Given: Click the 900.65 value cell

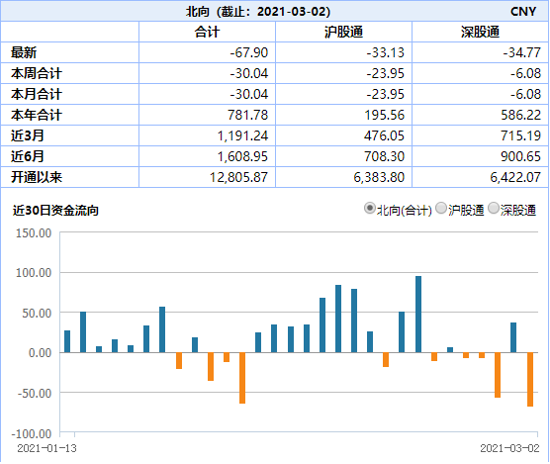Looking at the screenshot, I should 521,156.
